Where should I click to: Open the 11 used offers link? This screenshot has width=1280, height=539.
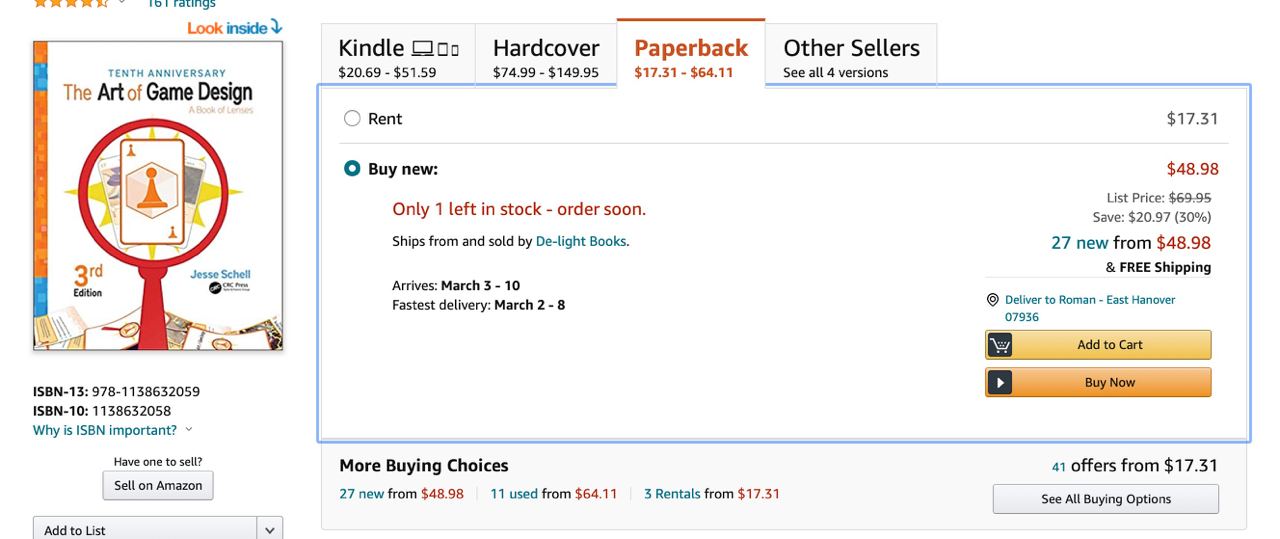click(513, 494)
